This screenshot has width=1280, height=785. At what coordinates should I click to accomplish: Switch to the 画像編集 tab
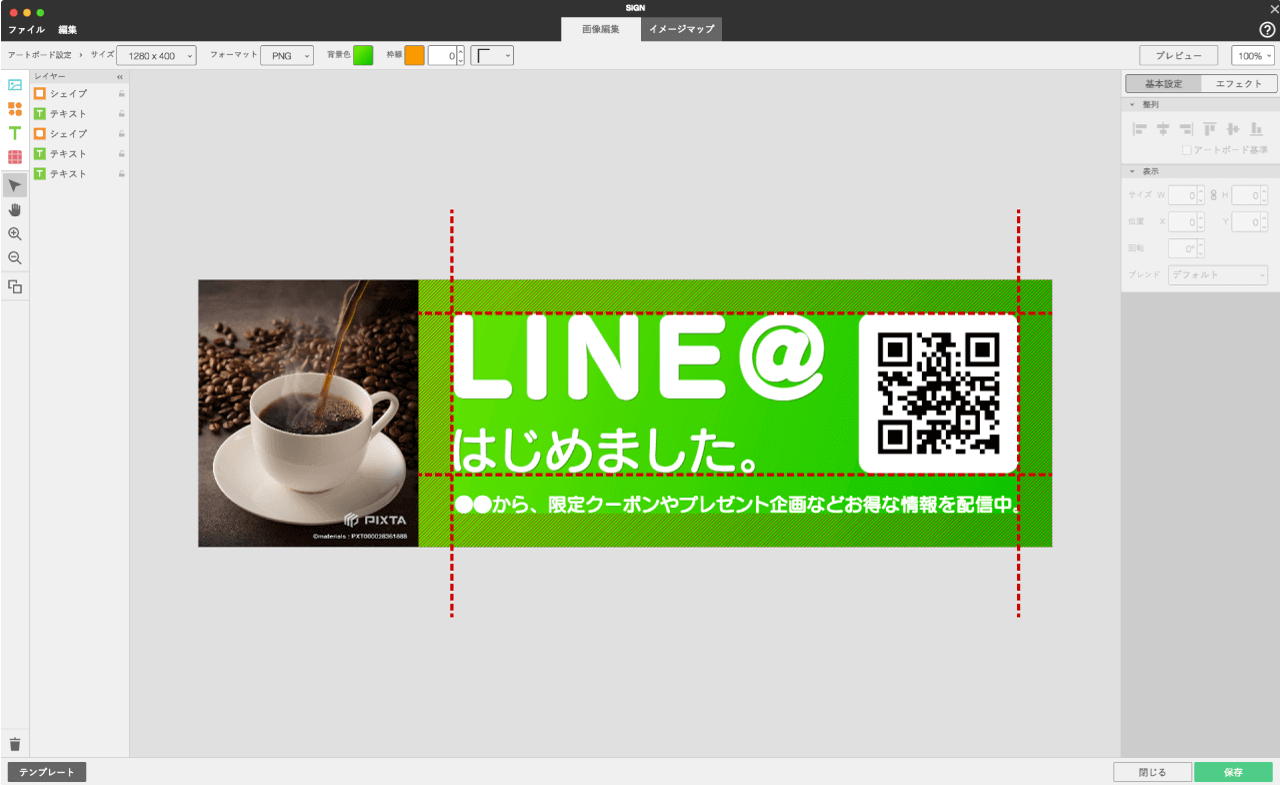(x=601, y=29)
